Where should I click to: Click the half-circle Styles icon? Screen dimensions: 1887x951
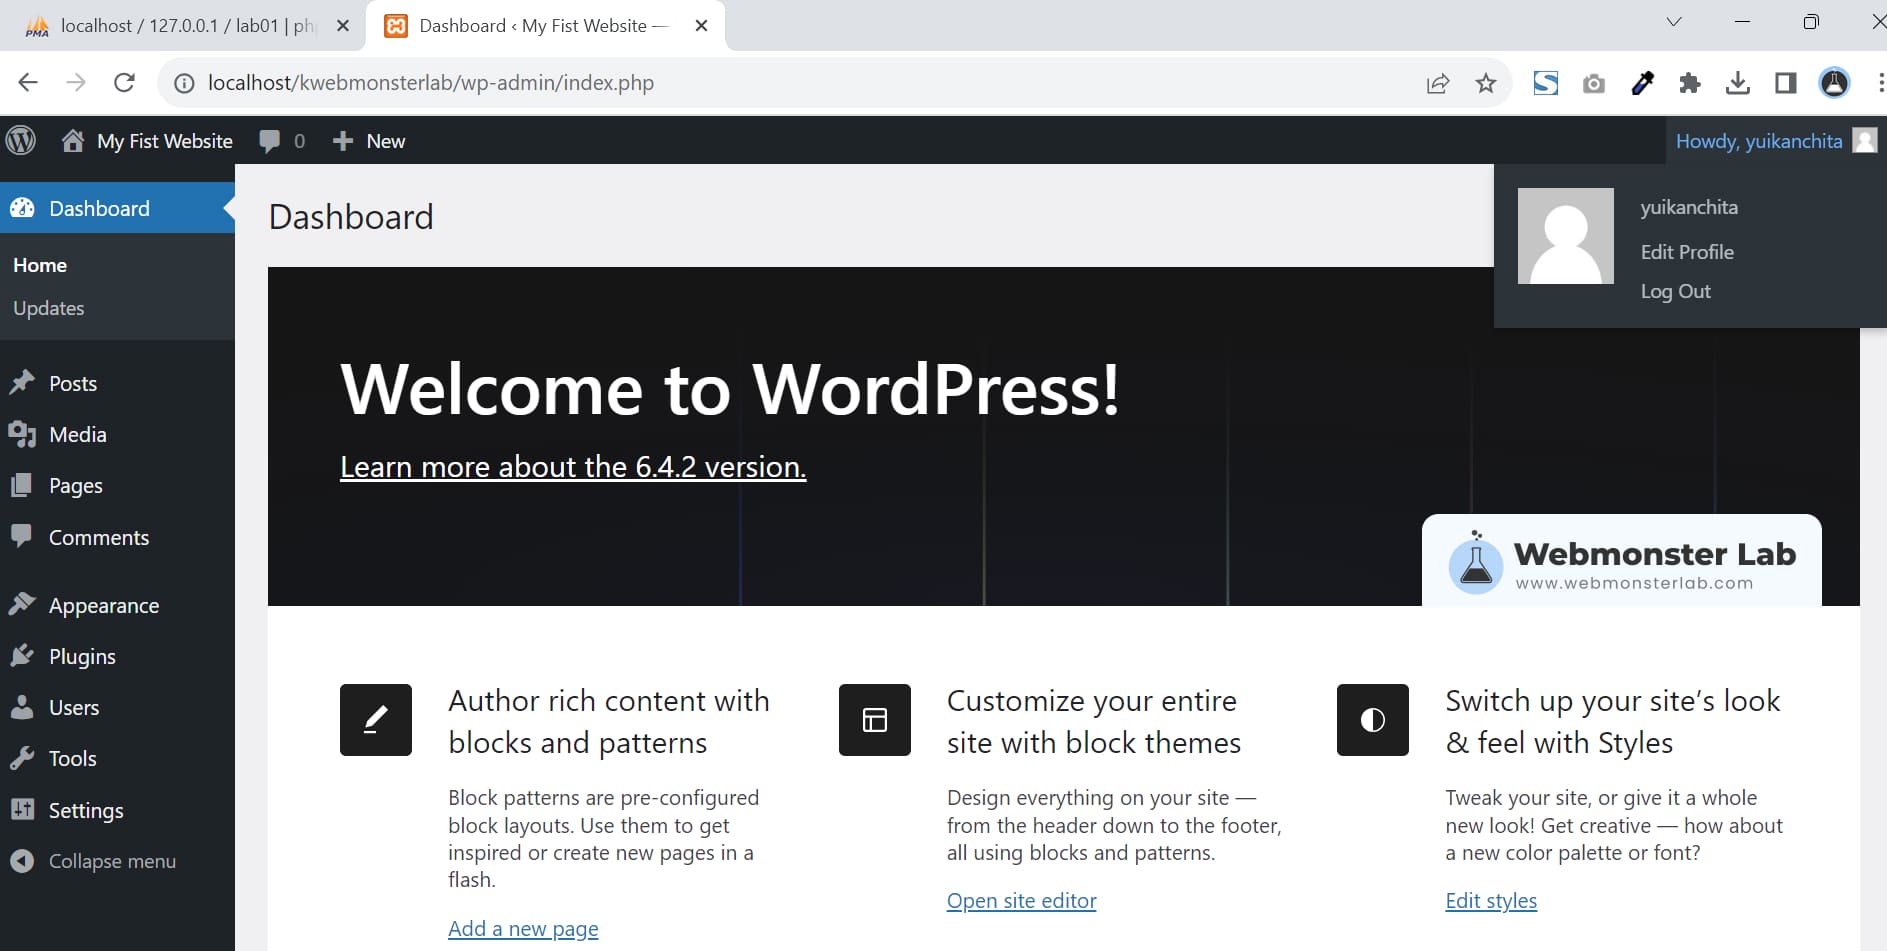click(1373, 720)
